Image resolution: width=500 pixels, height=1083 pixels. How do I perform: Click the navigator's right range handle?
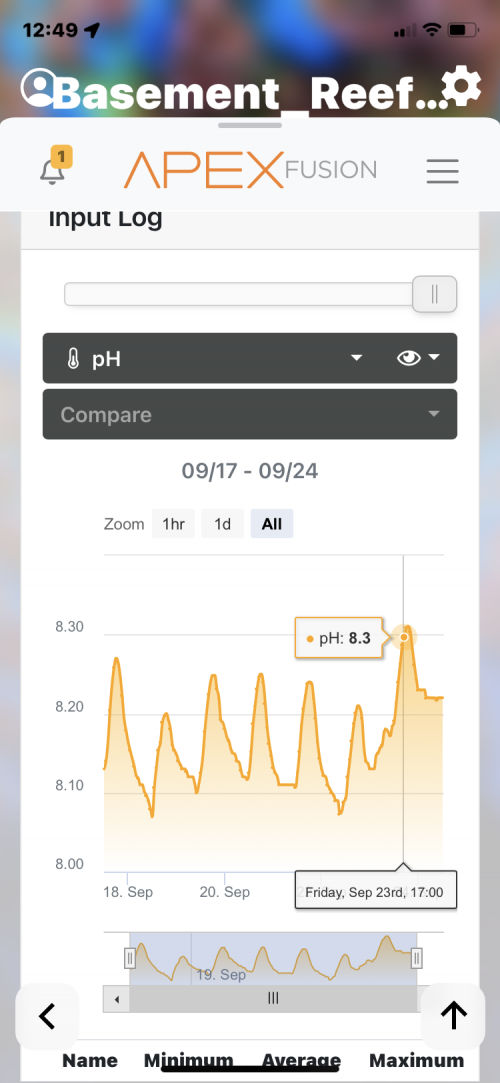pyautogui.click(x=416, y=958)
